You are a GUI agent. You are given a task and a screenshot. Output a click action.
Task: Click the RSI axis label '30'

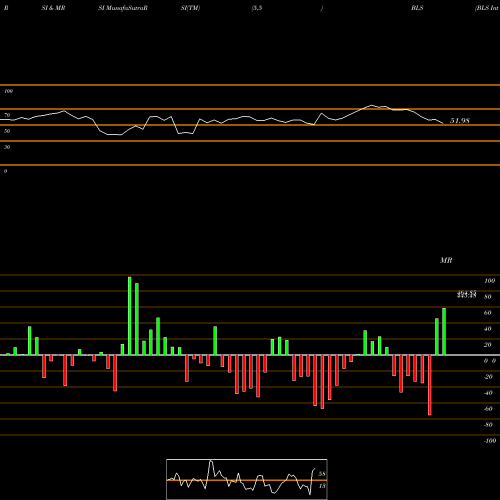[x=7, y=147]
